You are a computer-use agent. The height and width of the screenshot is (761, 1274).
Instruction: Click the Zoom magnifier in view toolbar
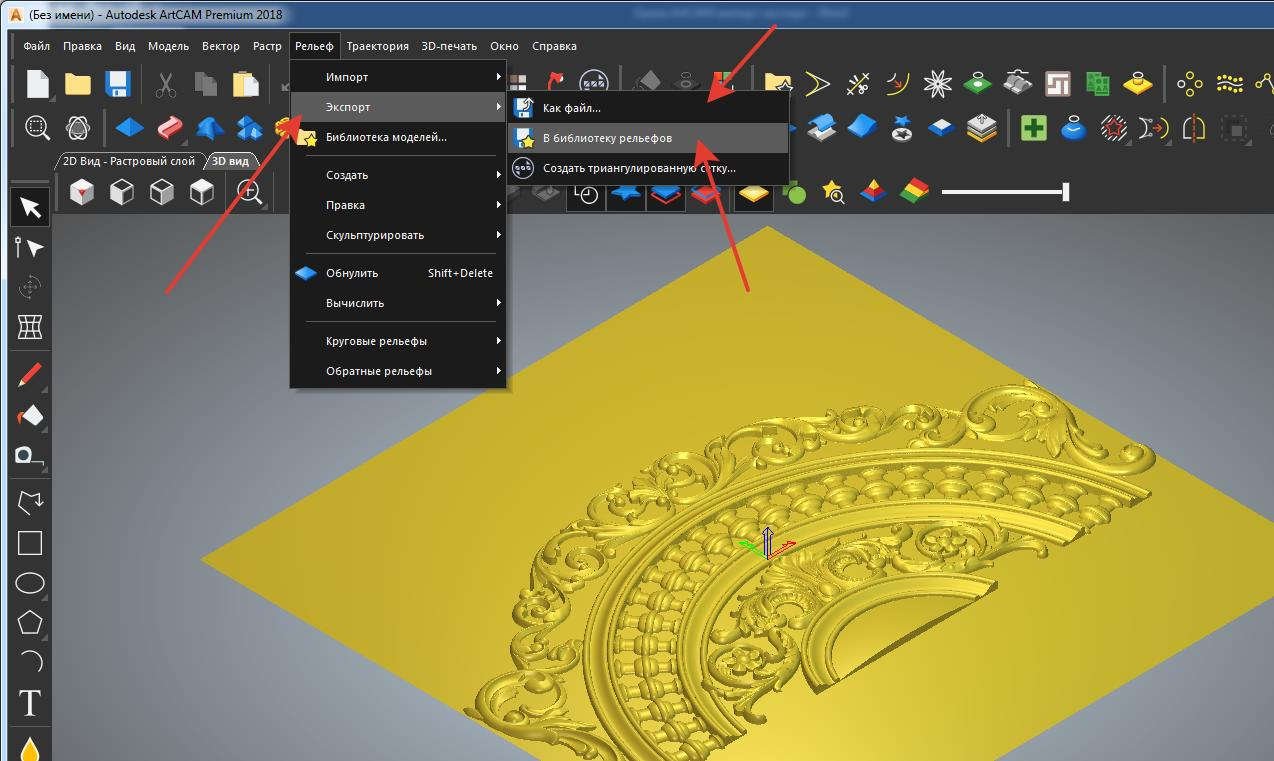point(249,191)
